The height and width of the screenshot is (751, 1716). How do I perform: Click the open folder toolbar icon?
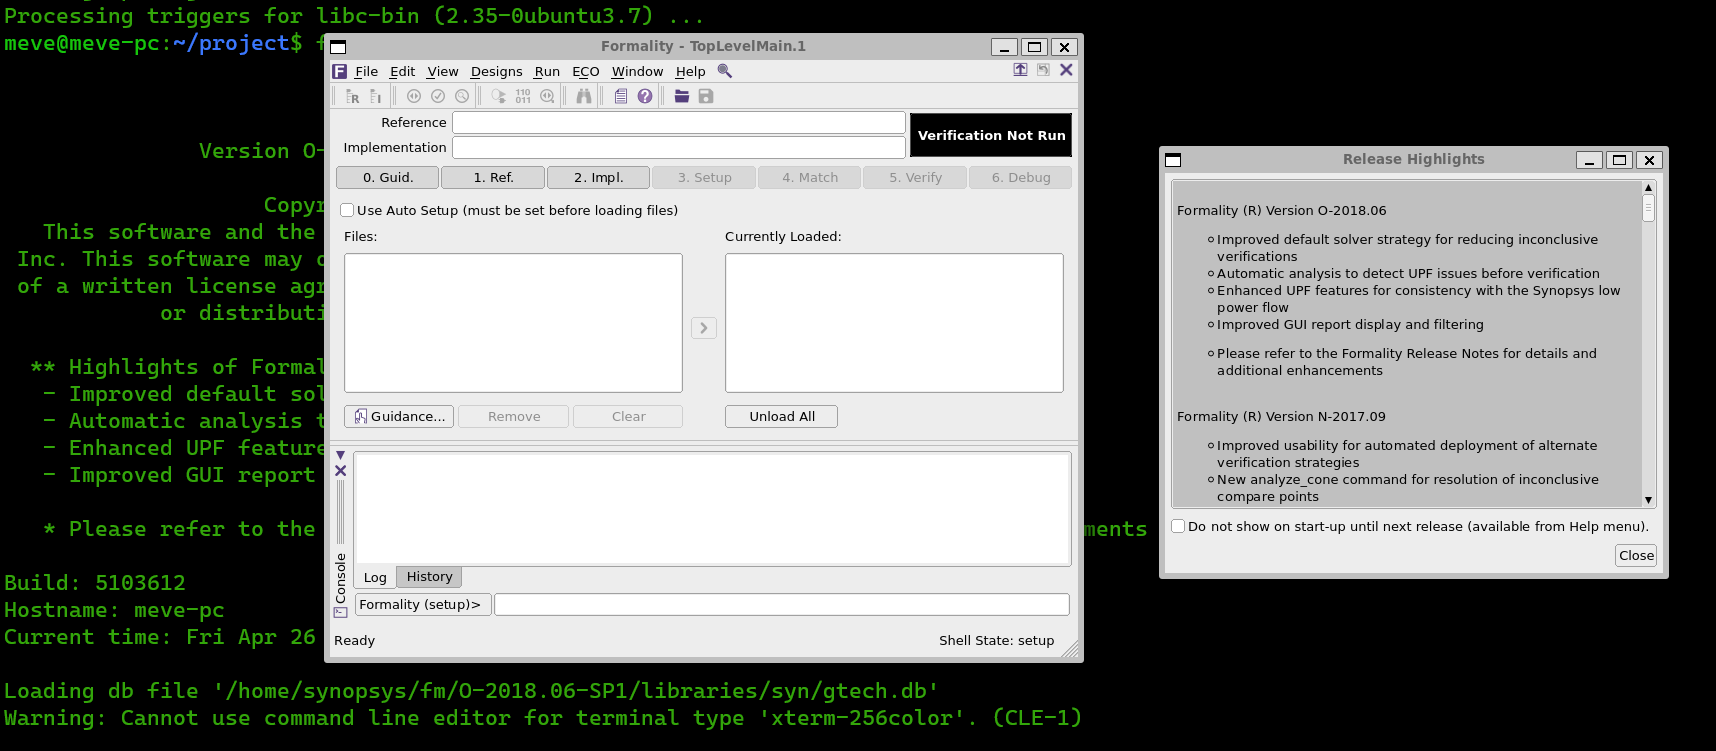tap(682, 96)
